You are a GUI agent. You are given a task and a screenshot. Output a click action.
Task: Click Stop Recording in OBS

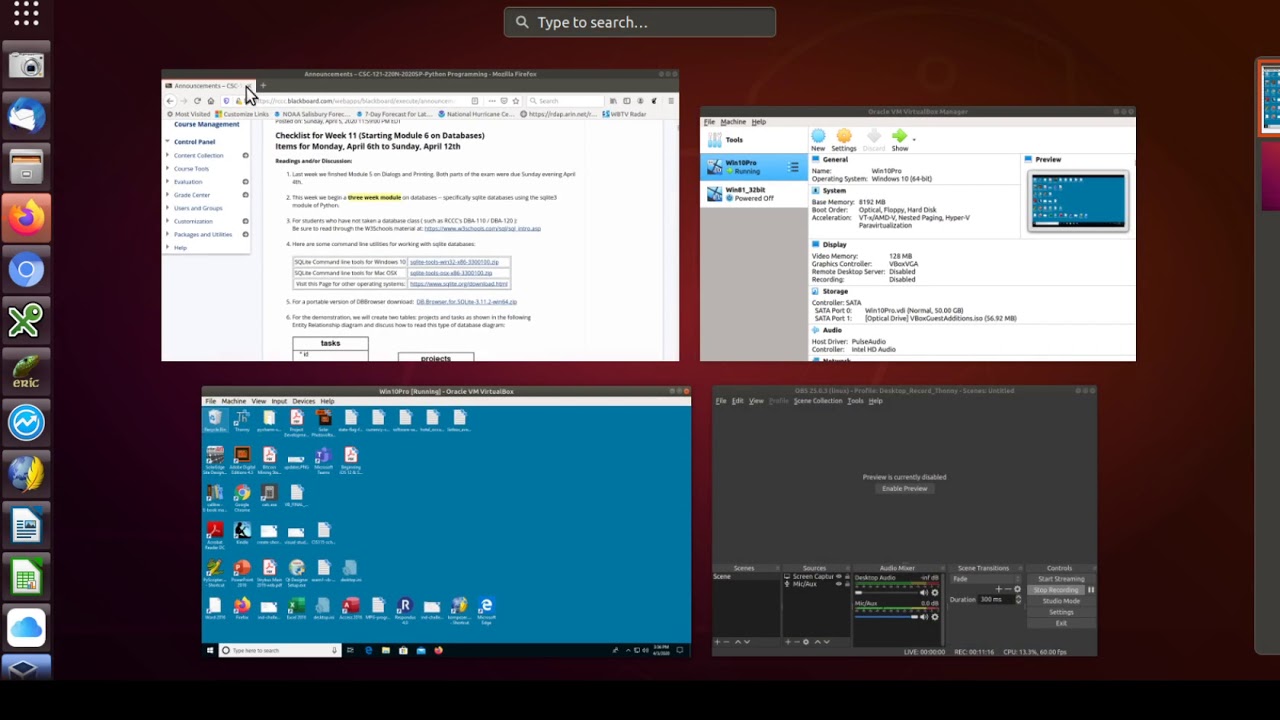(x=1055, y=590)
